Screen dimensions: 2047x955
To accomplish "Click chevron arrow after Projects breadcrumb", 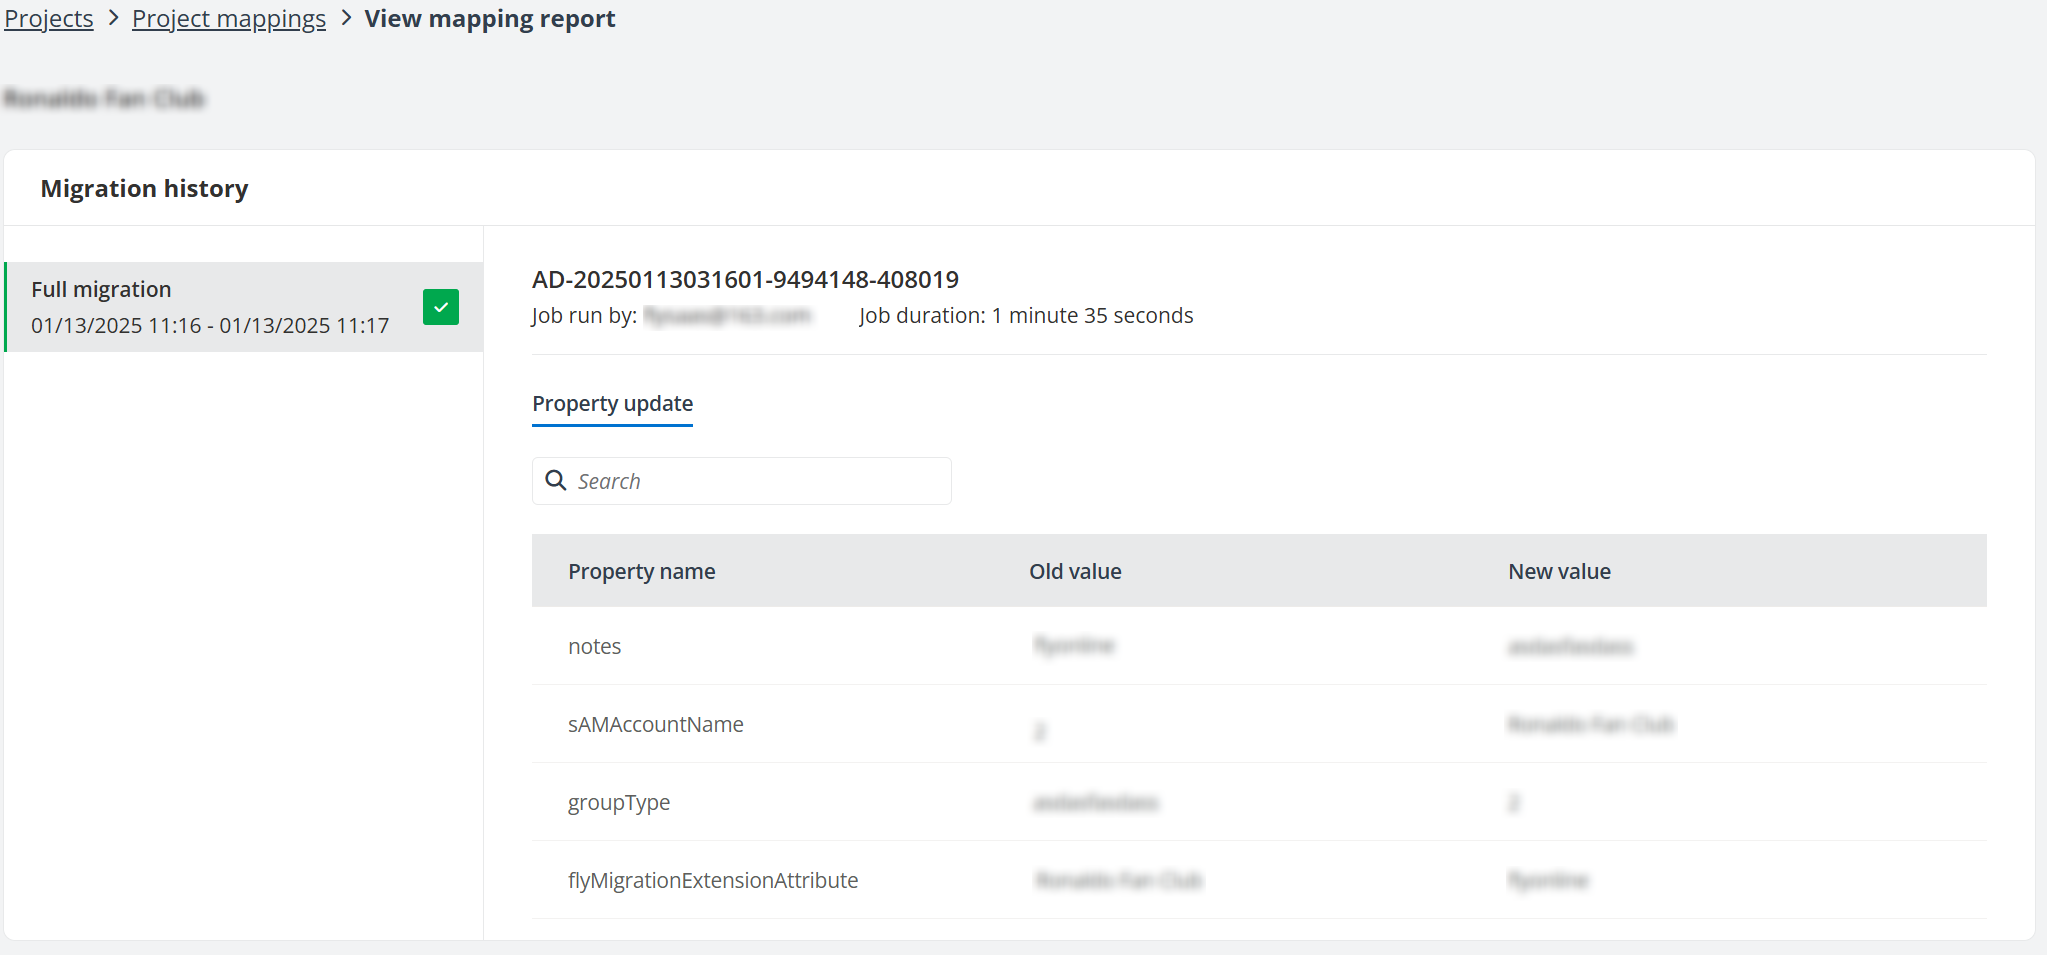I will (x=113, y=19).
